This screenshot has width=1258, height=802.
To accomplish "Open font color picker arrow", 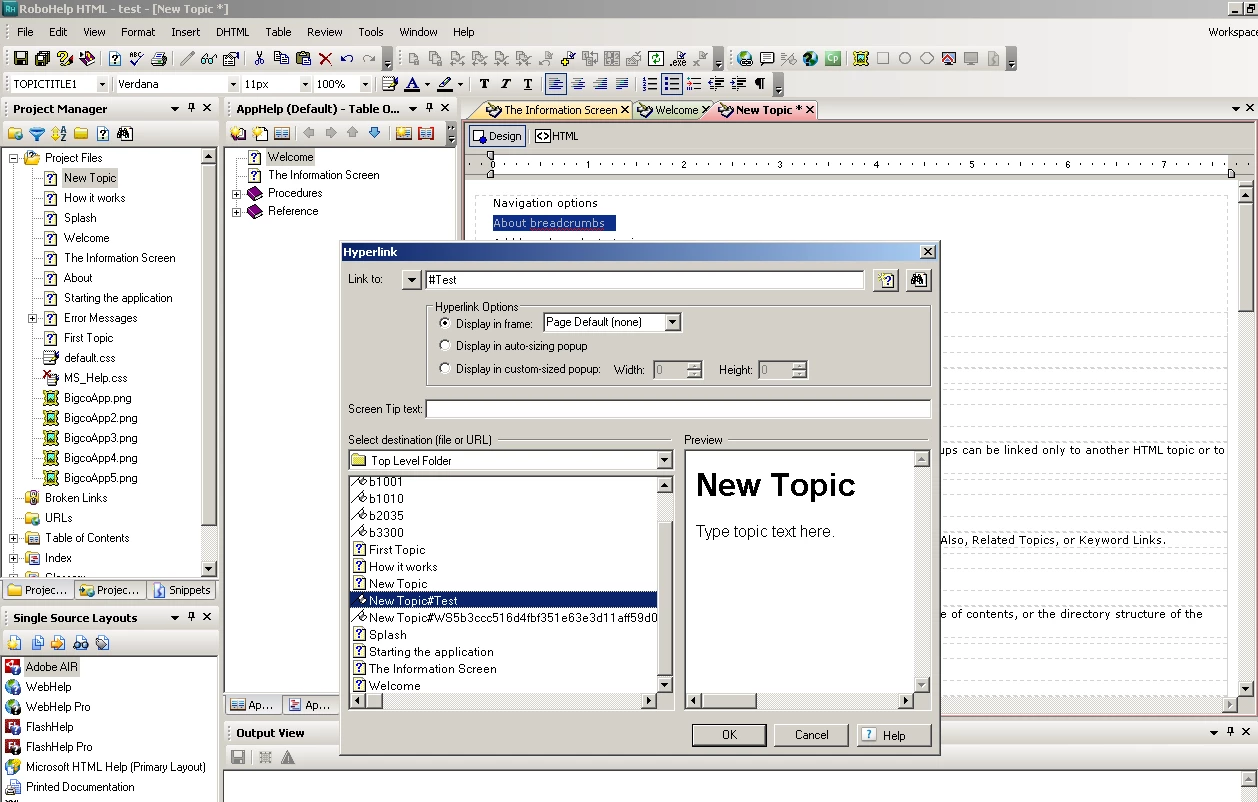I will coord(427,84).
